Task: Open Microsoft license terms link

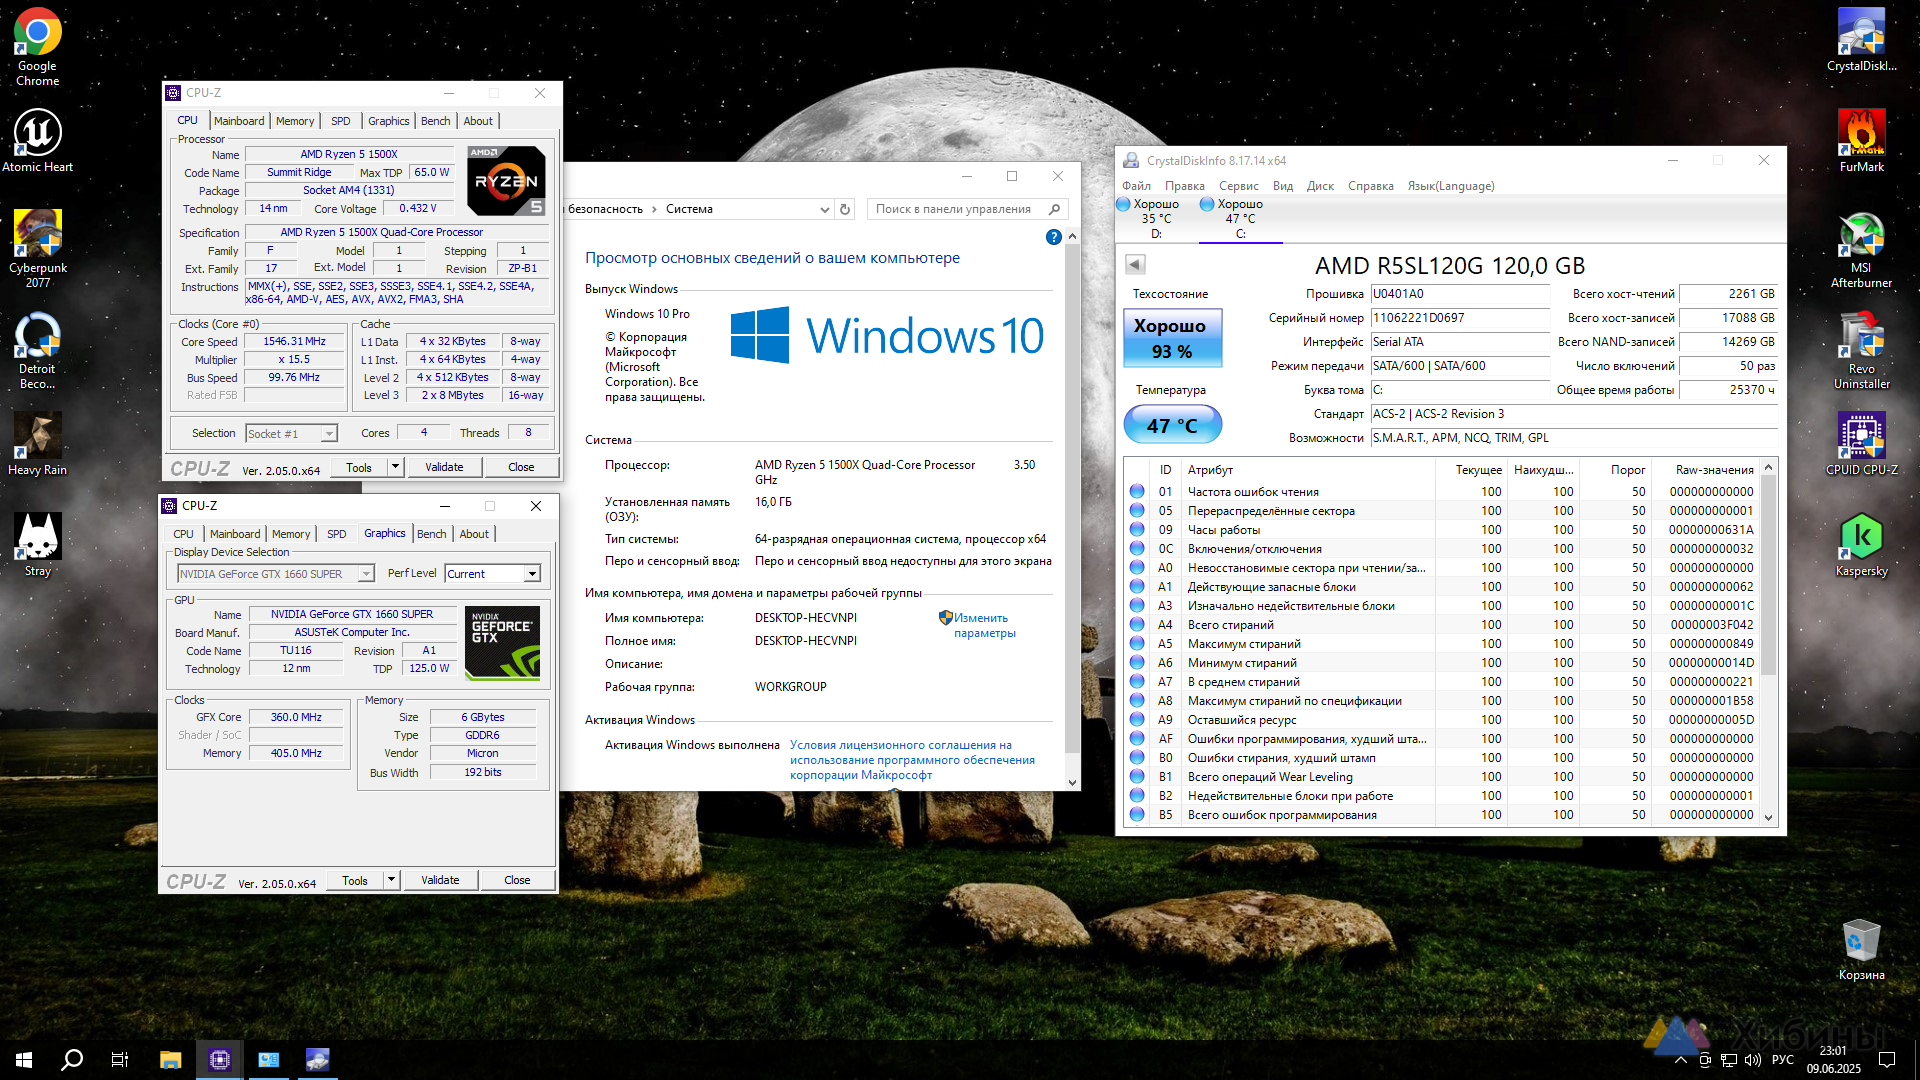Action: (912, 760)
